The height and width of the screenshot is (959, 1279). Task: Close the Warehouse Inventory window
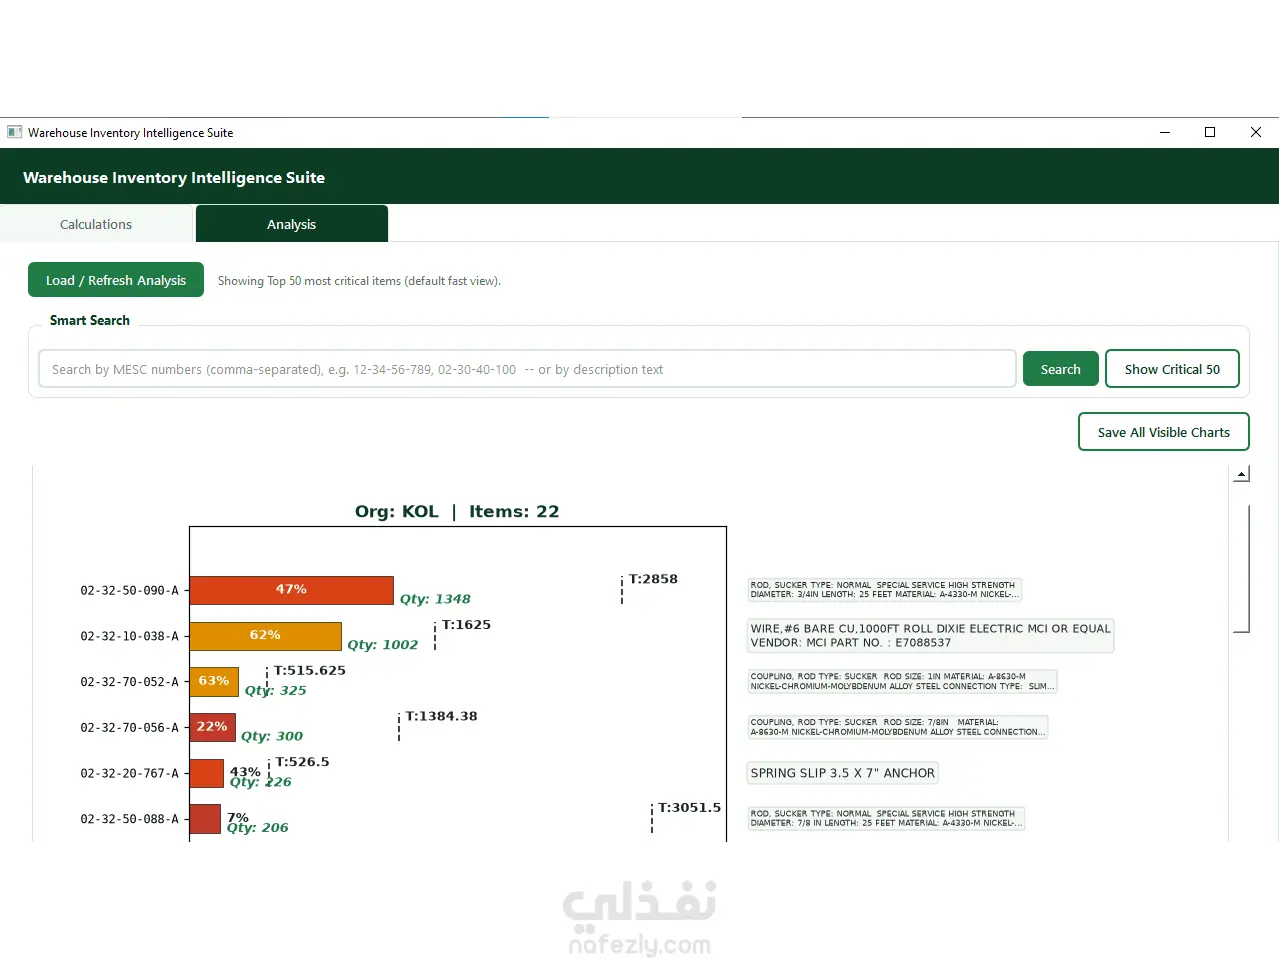(1256, 132)
